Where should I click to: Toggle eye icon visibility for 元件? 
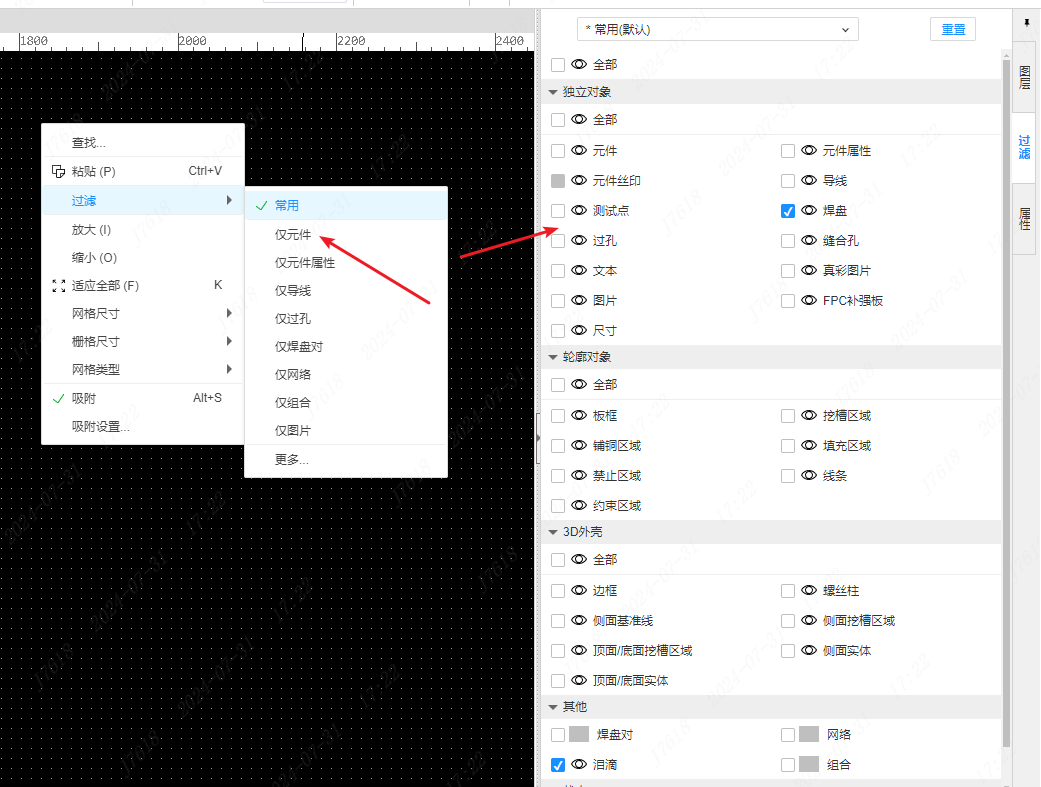[579, 150]
